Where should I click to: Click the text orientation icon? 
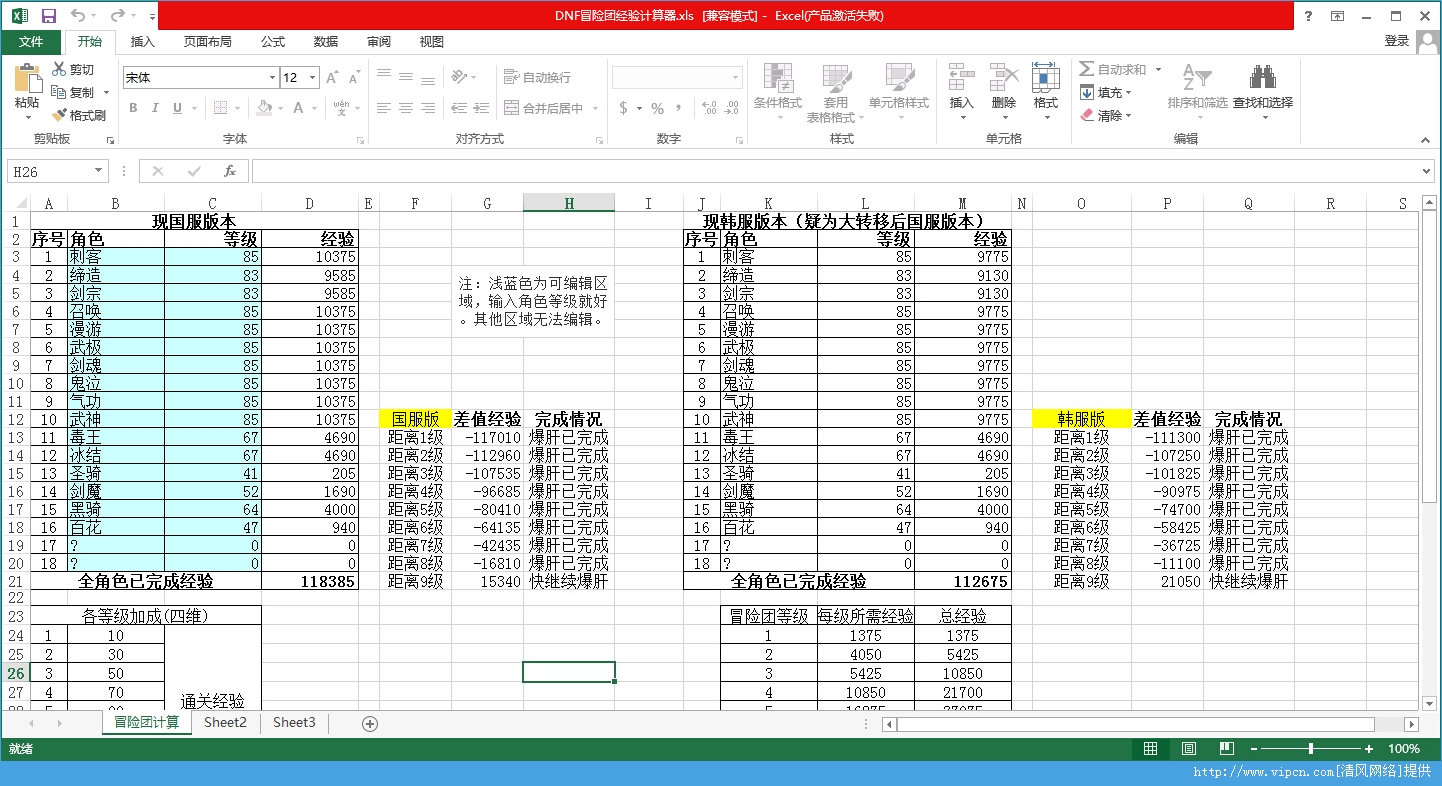459,77
